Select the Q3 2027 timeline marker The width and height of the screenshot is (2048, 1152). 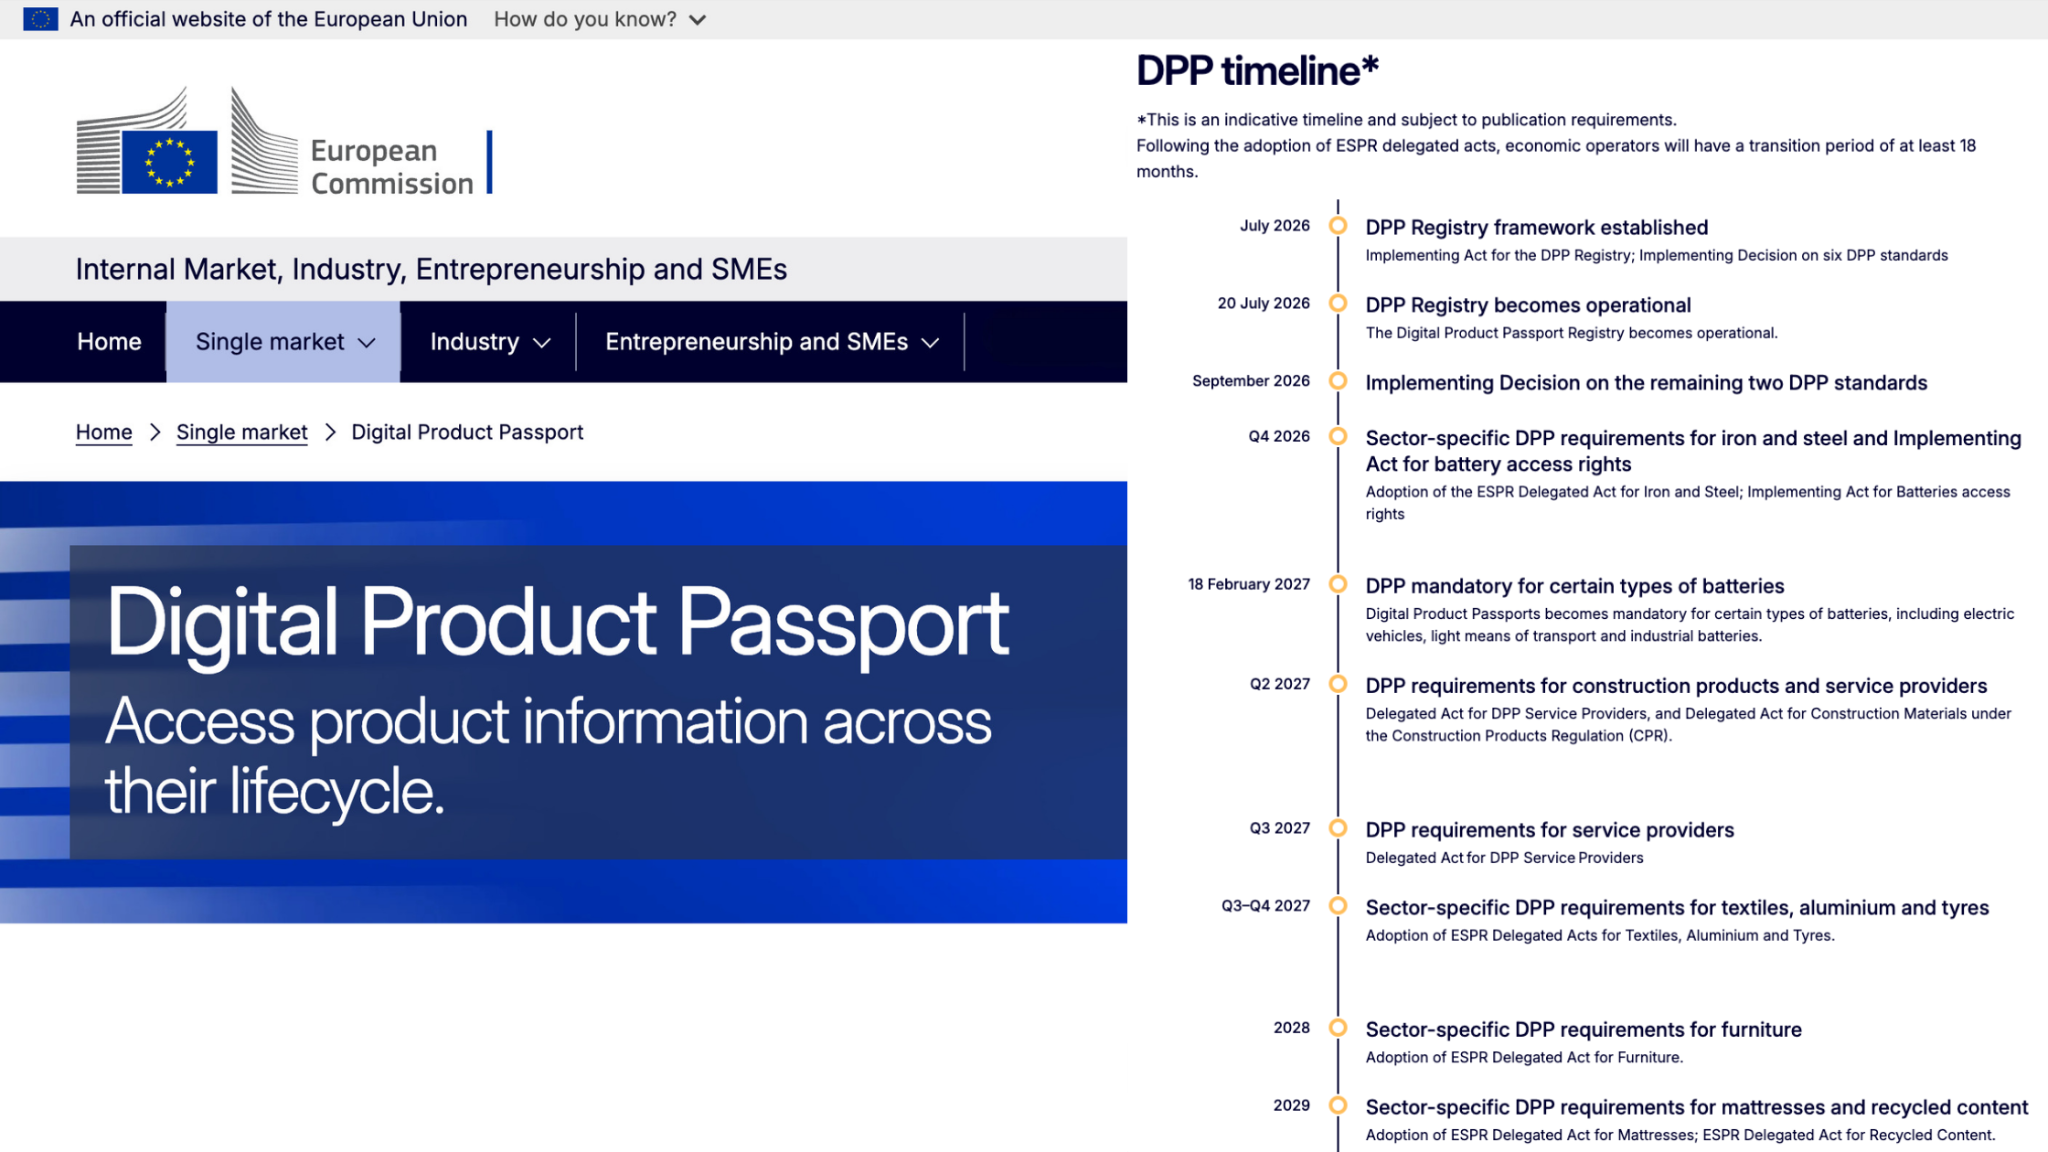1338,828
